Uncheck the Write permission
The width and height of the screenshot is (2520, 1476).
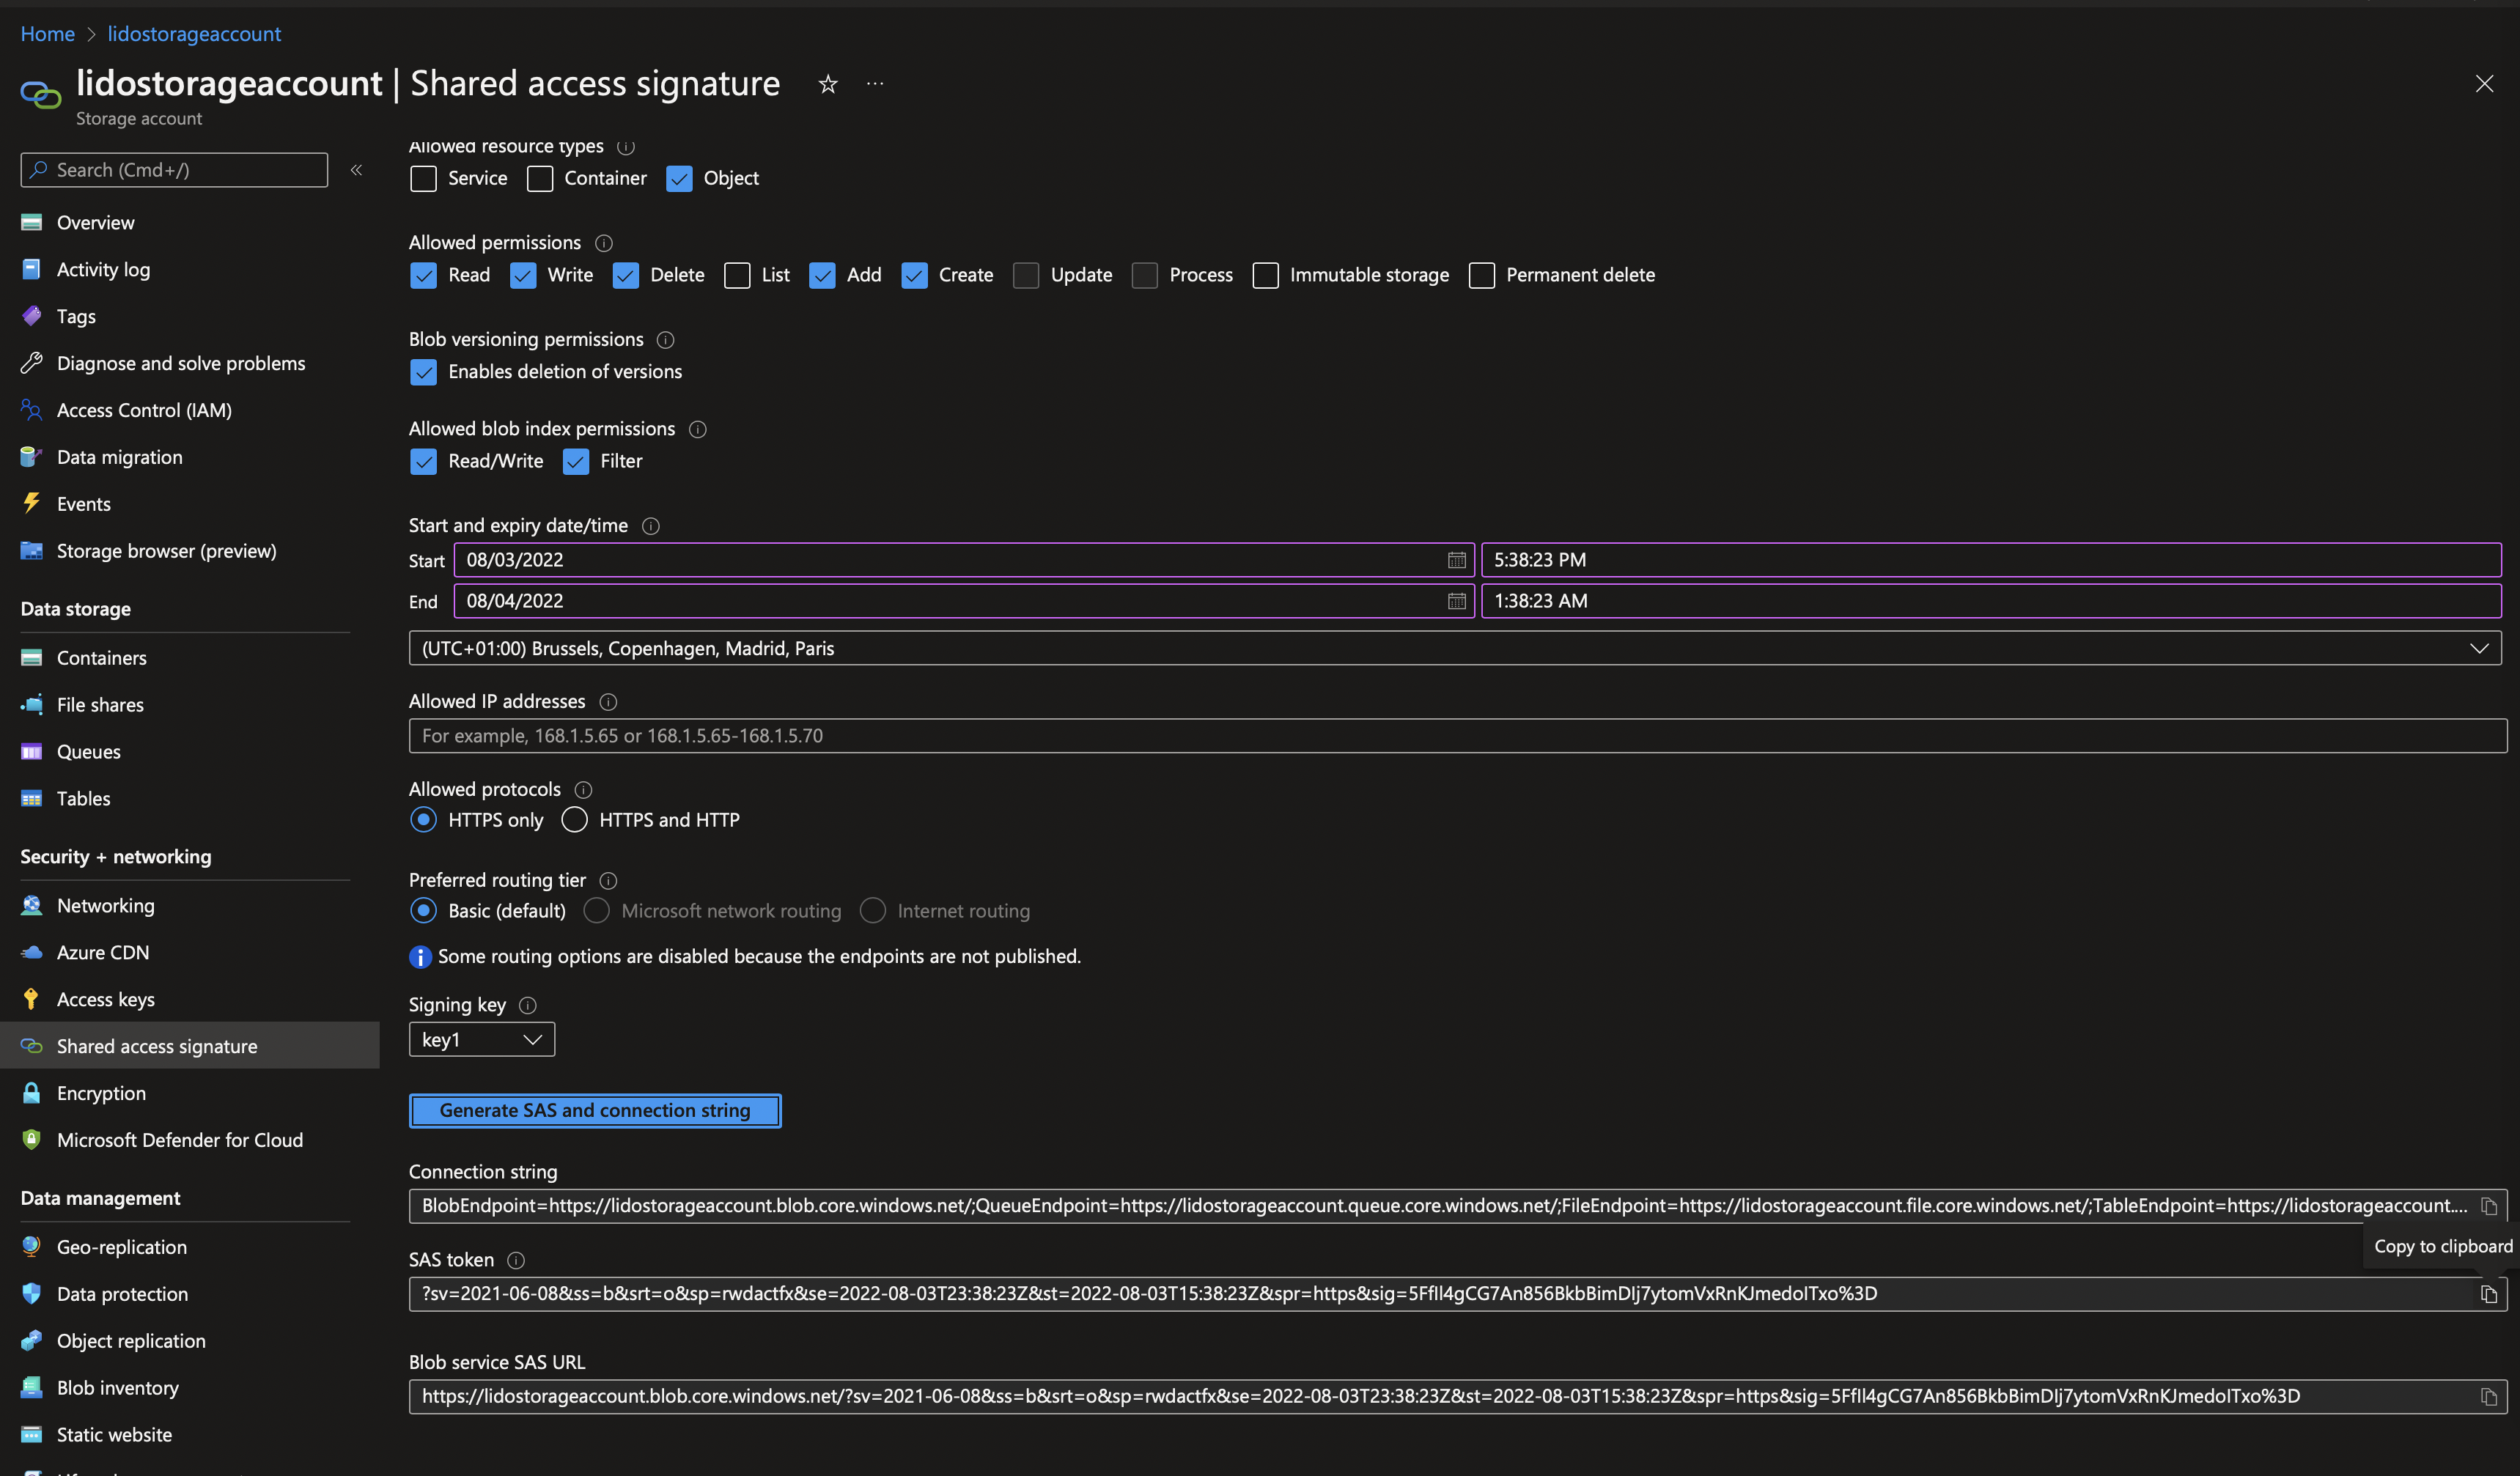click(523, 276)
